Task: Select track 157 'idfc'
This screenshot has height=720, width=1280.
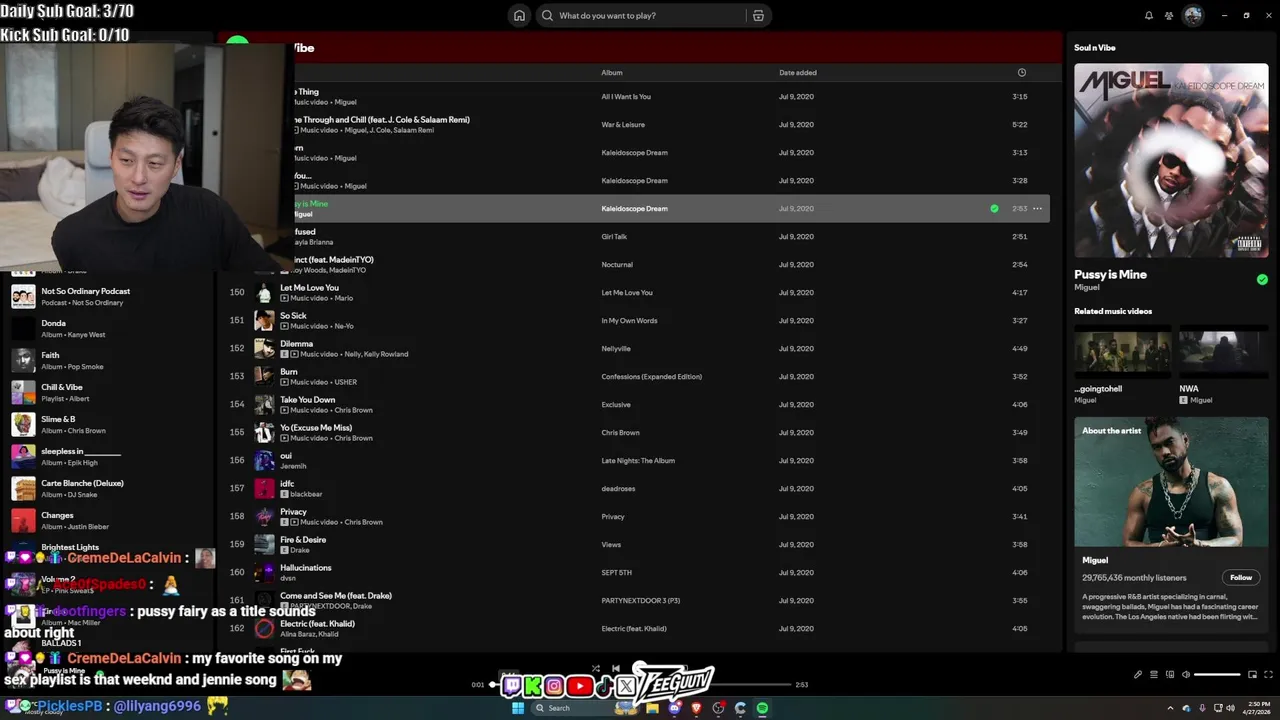Action: [x=640, y=489]
